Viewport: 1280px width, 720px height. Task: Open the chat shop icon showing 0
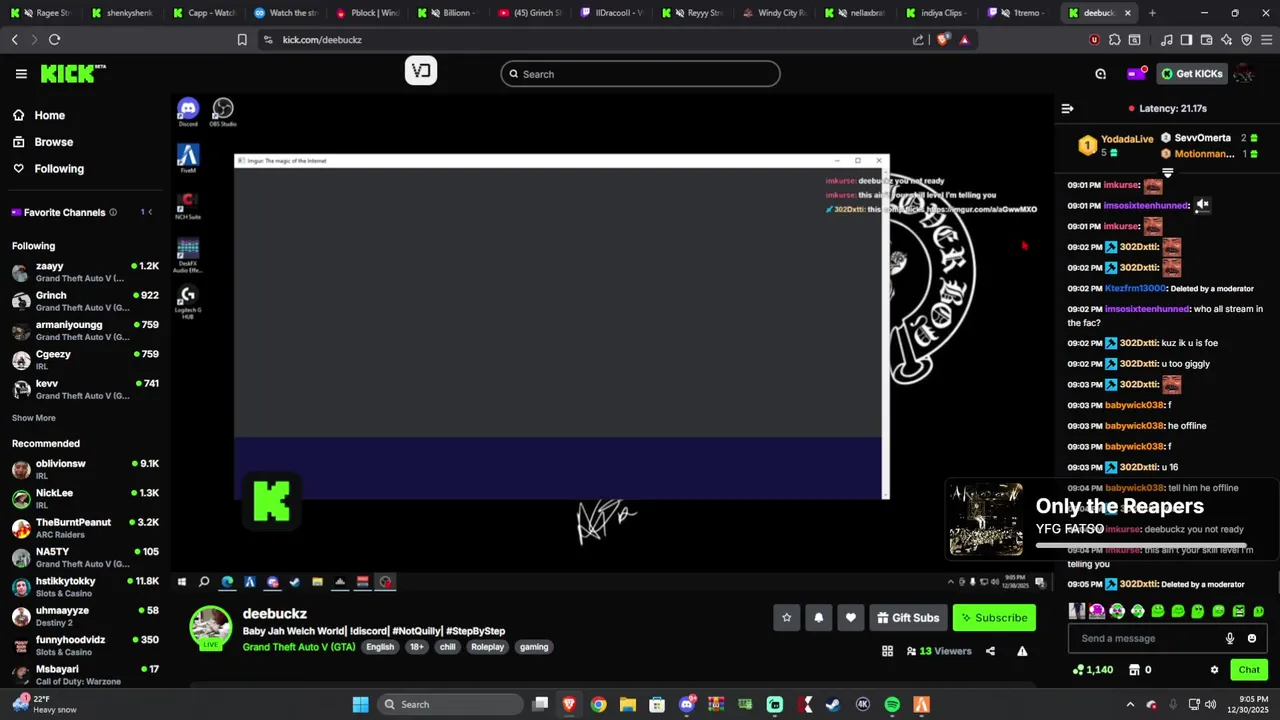pos(1135,670)
